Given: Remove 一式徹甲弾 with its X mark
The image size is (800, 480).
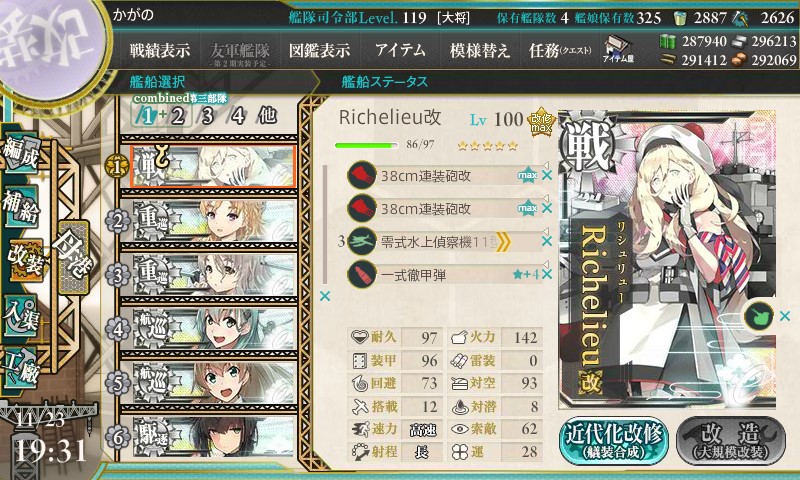Looking at the screenshot, I should (547, 274).
